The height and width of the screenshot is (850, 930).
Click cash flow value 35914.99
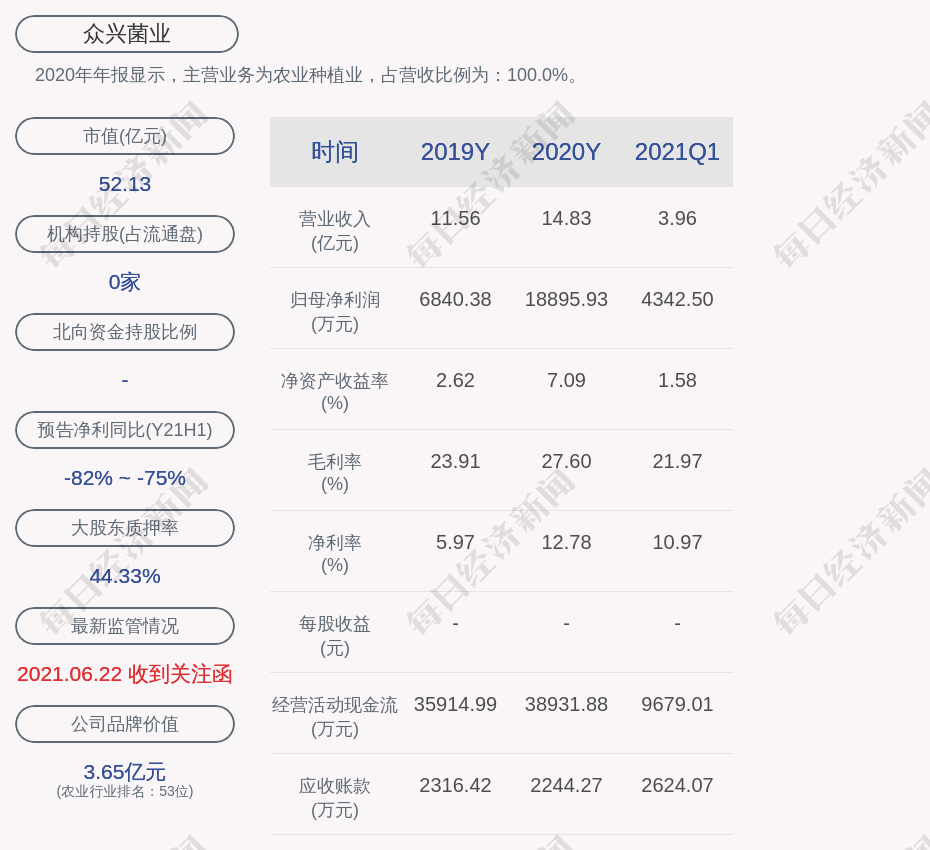click(x=455, y=704)
